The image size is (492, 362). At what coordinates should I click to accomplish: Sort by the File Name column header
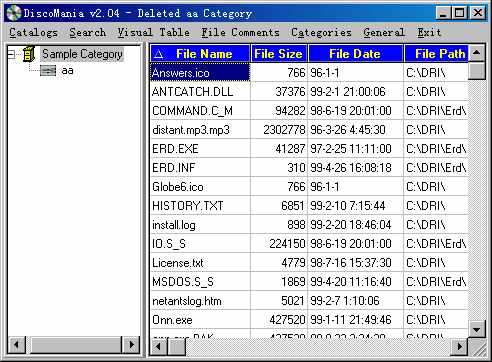(x=200, y=54)
